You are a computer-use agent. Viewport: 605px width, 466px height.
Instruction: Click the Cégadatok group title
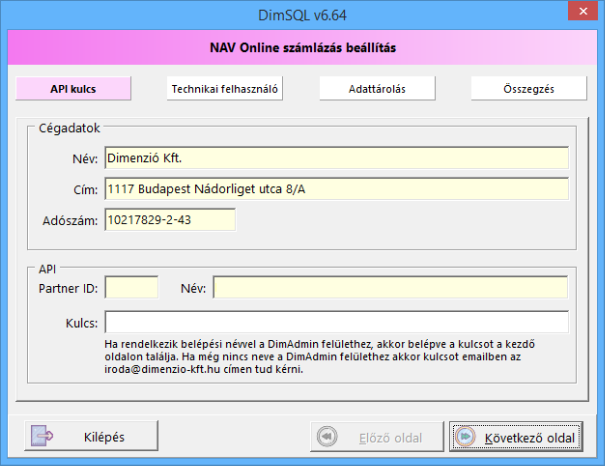69,128
